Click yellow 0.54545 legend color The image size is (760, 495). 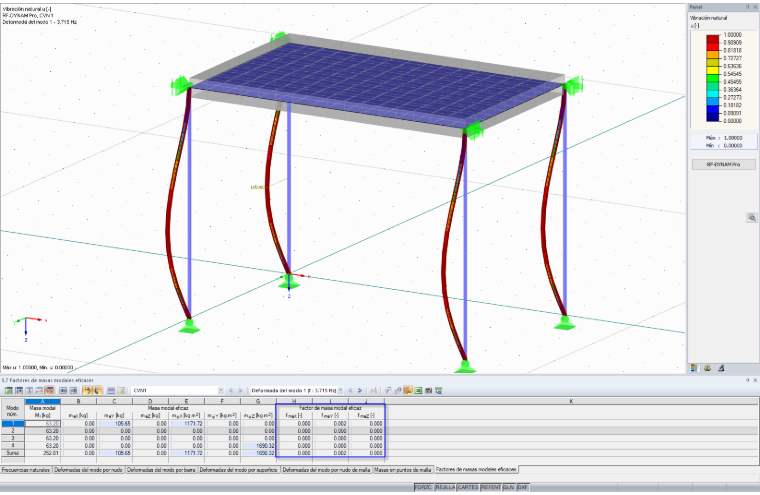coord(712,71)
